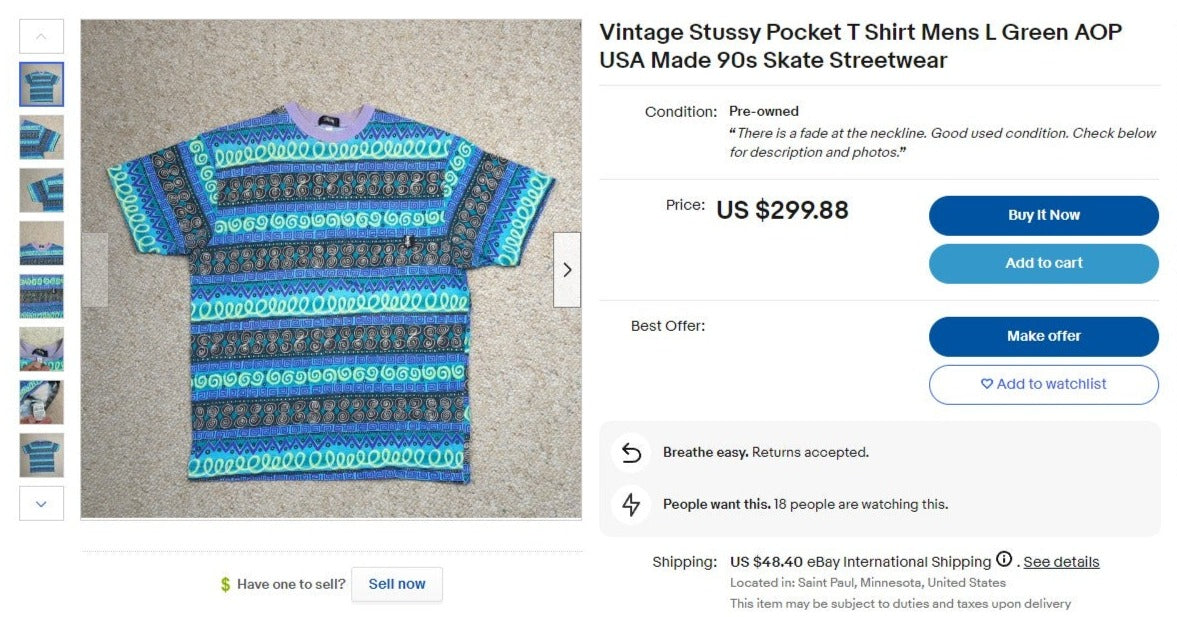Click the green dollar sign icon
This screenshot has height=617, width=1177.
pos(225,584)
